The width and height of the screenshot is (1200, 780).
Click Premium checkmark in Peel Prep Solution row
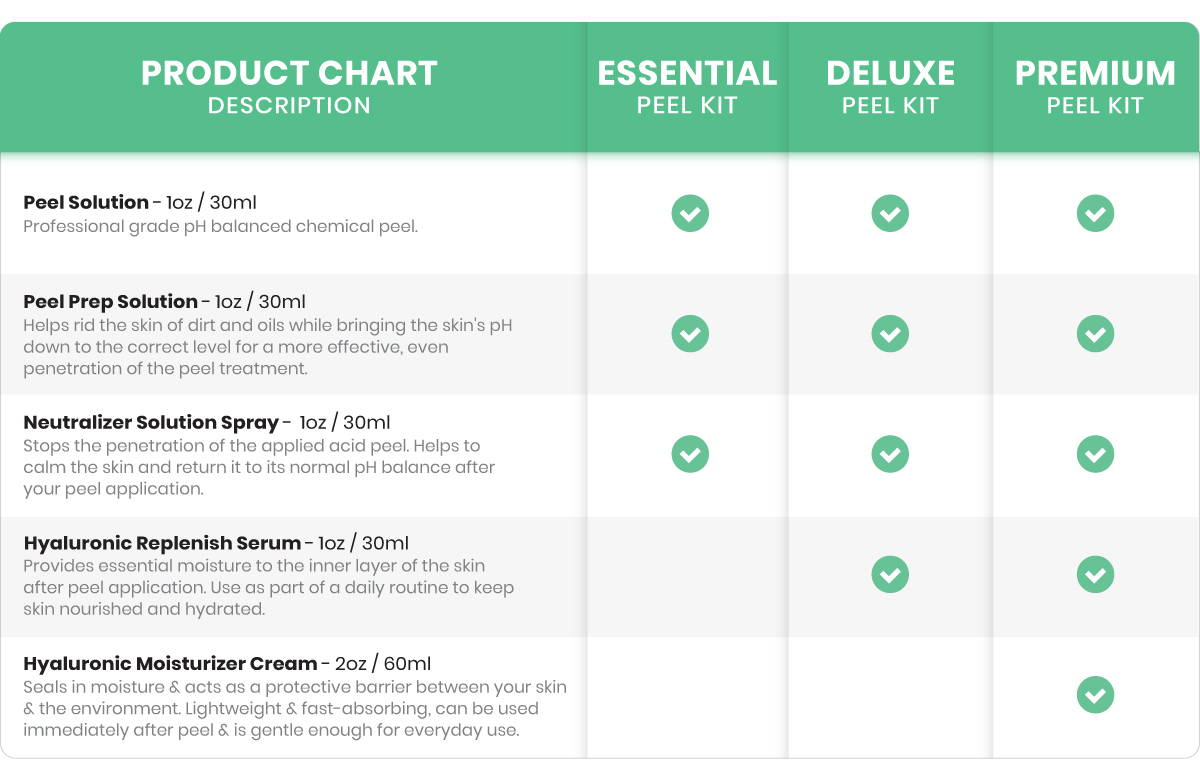point(1095,333)
